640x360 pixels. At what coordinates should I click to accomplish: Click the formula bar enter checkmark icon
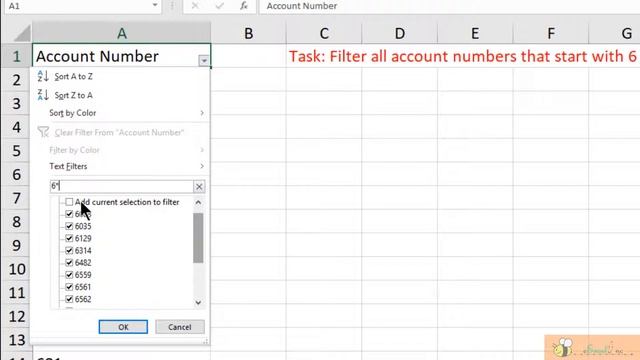(220, 6)
